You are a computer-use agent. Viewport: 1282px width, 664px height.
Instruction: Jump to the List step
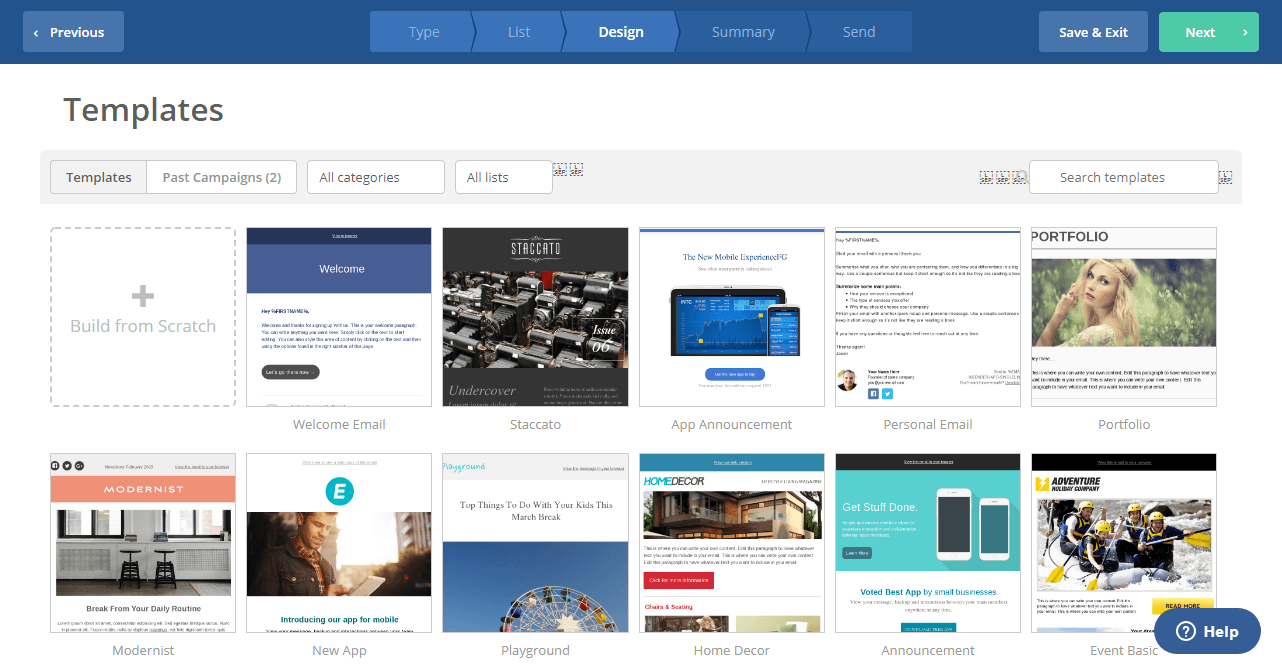pyautogui.click(x=517, y=32)
